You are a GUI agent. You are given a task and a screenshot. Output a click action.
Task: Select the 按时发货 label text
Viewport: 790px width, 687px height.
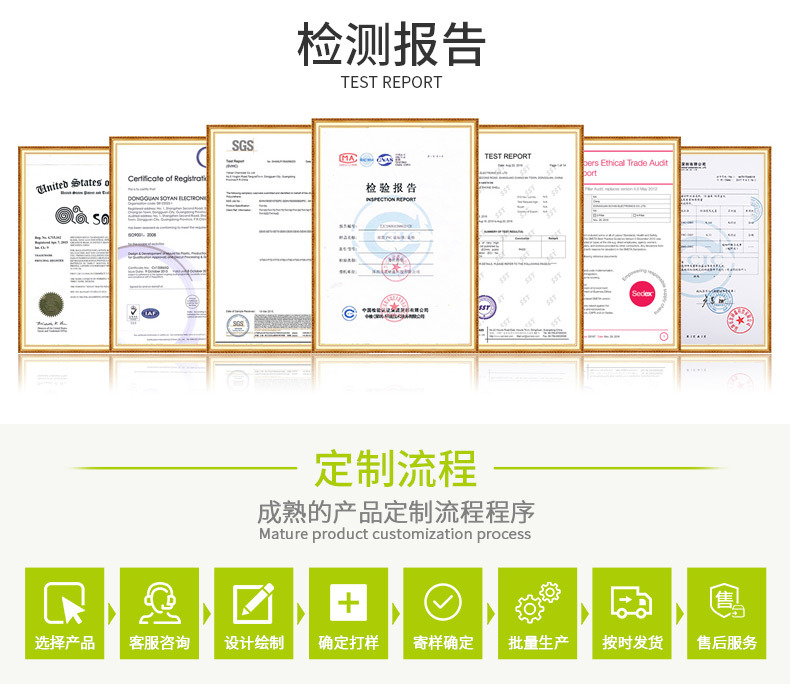[x=632, y=643]
